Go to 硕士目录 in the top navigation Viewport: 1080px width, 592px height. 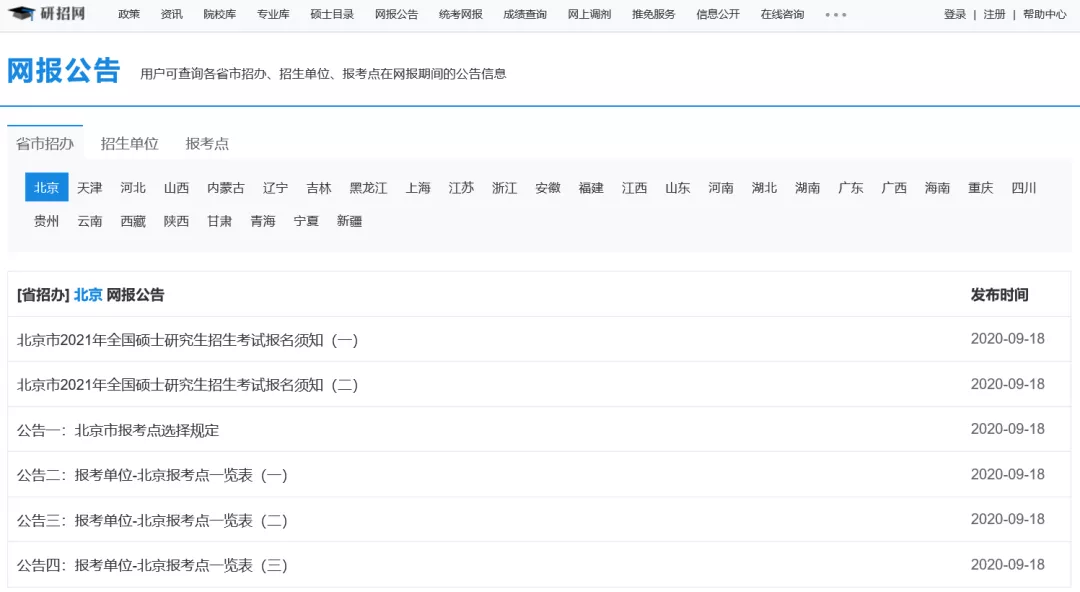tap(332, 14)
